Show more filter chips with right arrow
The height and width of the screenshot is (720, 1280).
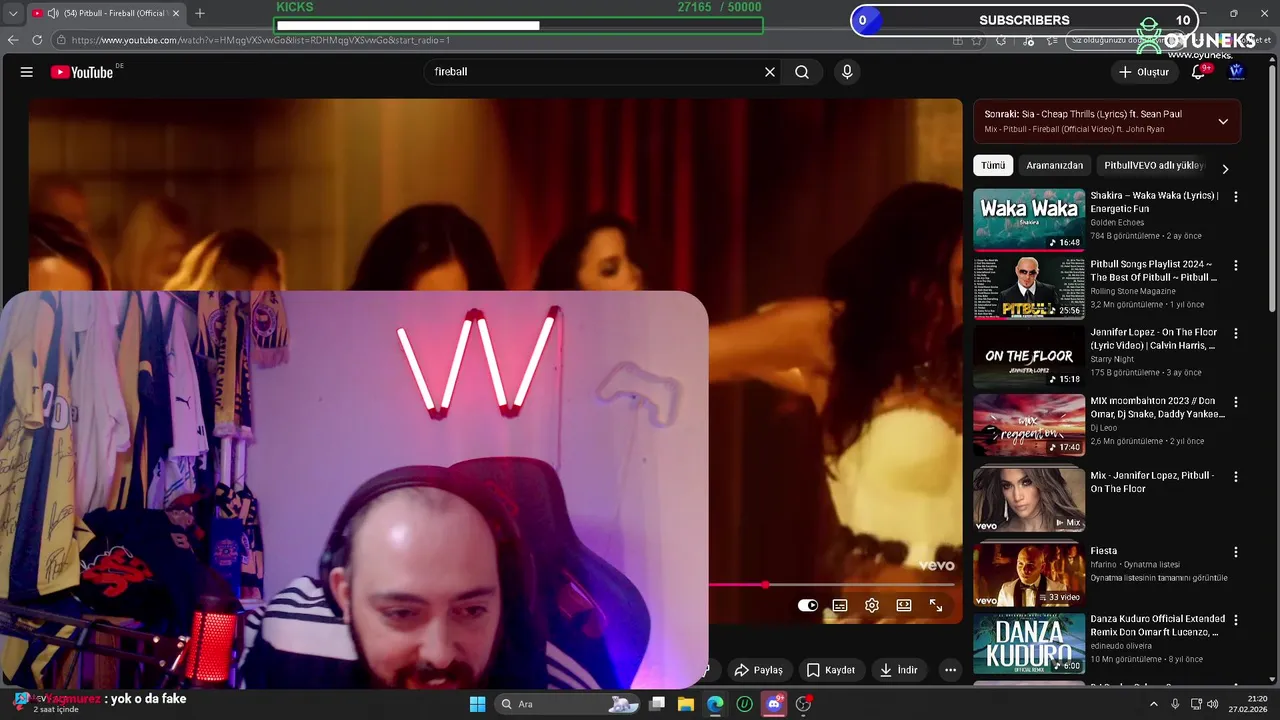point(1225,169)
